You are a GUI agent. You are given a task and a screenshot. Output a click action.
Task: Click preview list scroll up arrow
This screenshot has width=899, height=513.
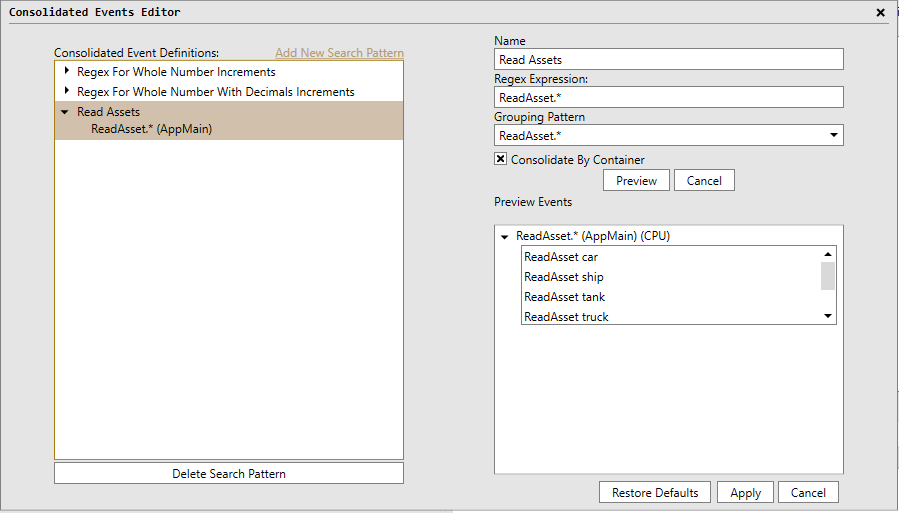828,254
